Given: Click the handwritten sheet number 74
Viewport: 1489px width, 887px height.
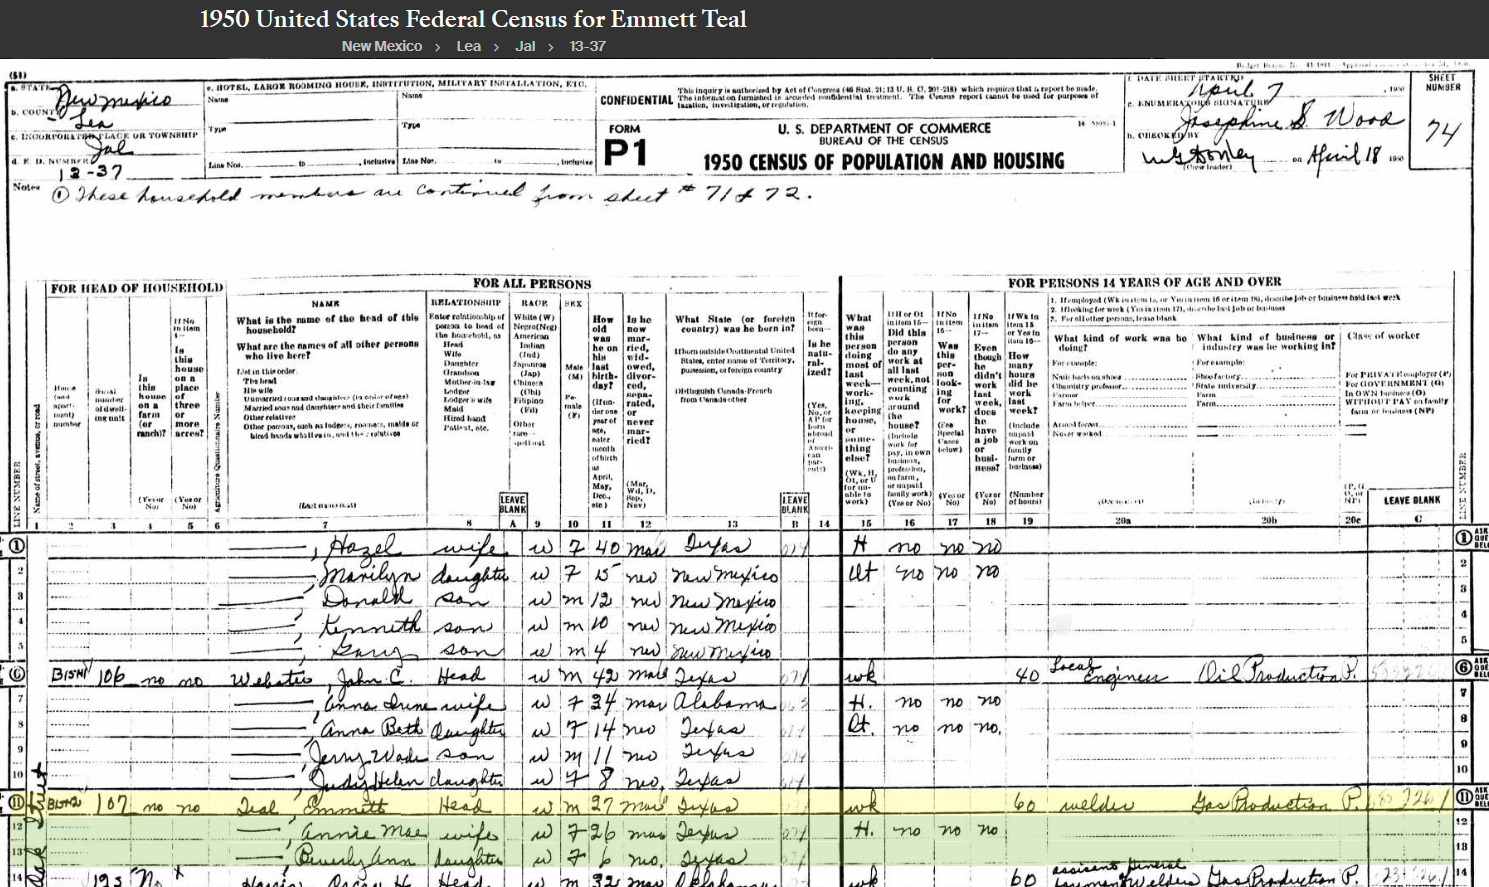Looking at the screenshot, I should 1442,133.
